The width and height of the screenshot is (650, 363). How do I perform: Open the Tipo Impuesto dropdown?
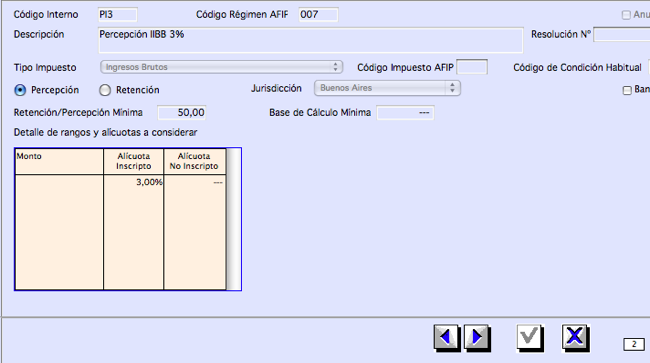click(x=221, y=67)
